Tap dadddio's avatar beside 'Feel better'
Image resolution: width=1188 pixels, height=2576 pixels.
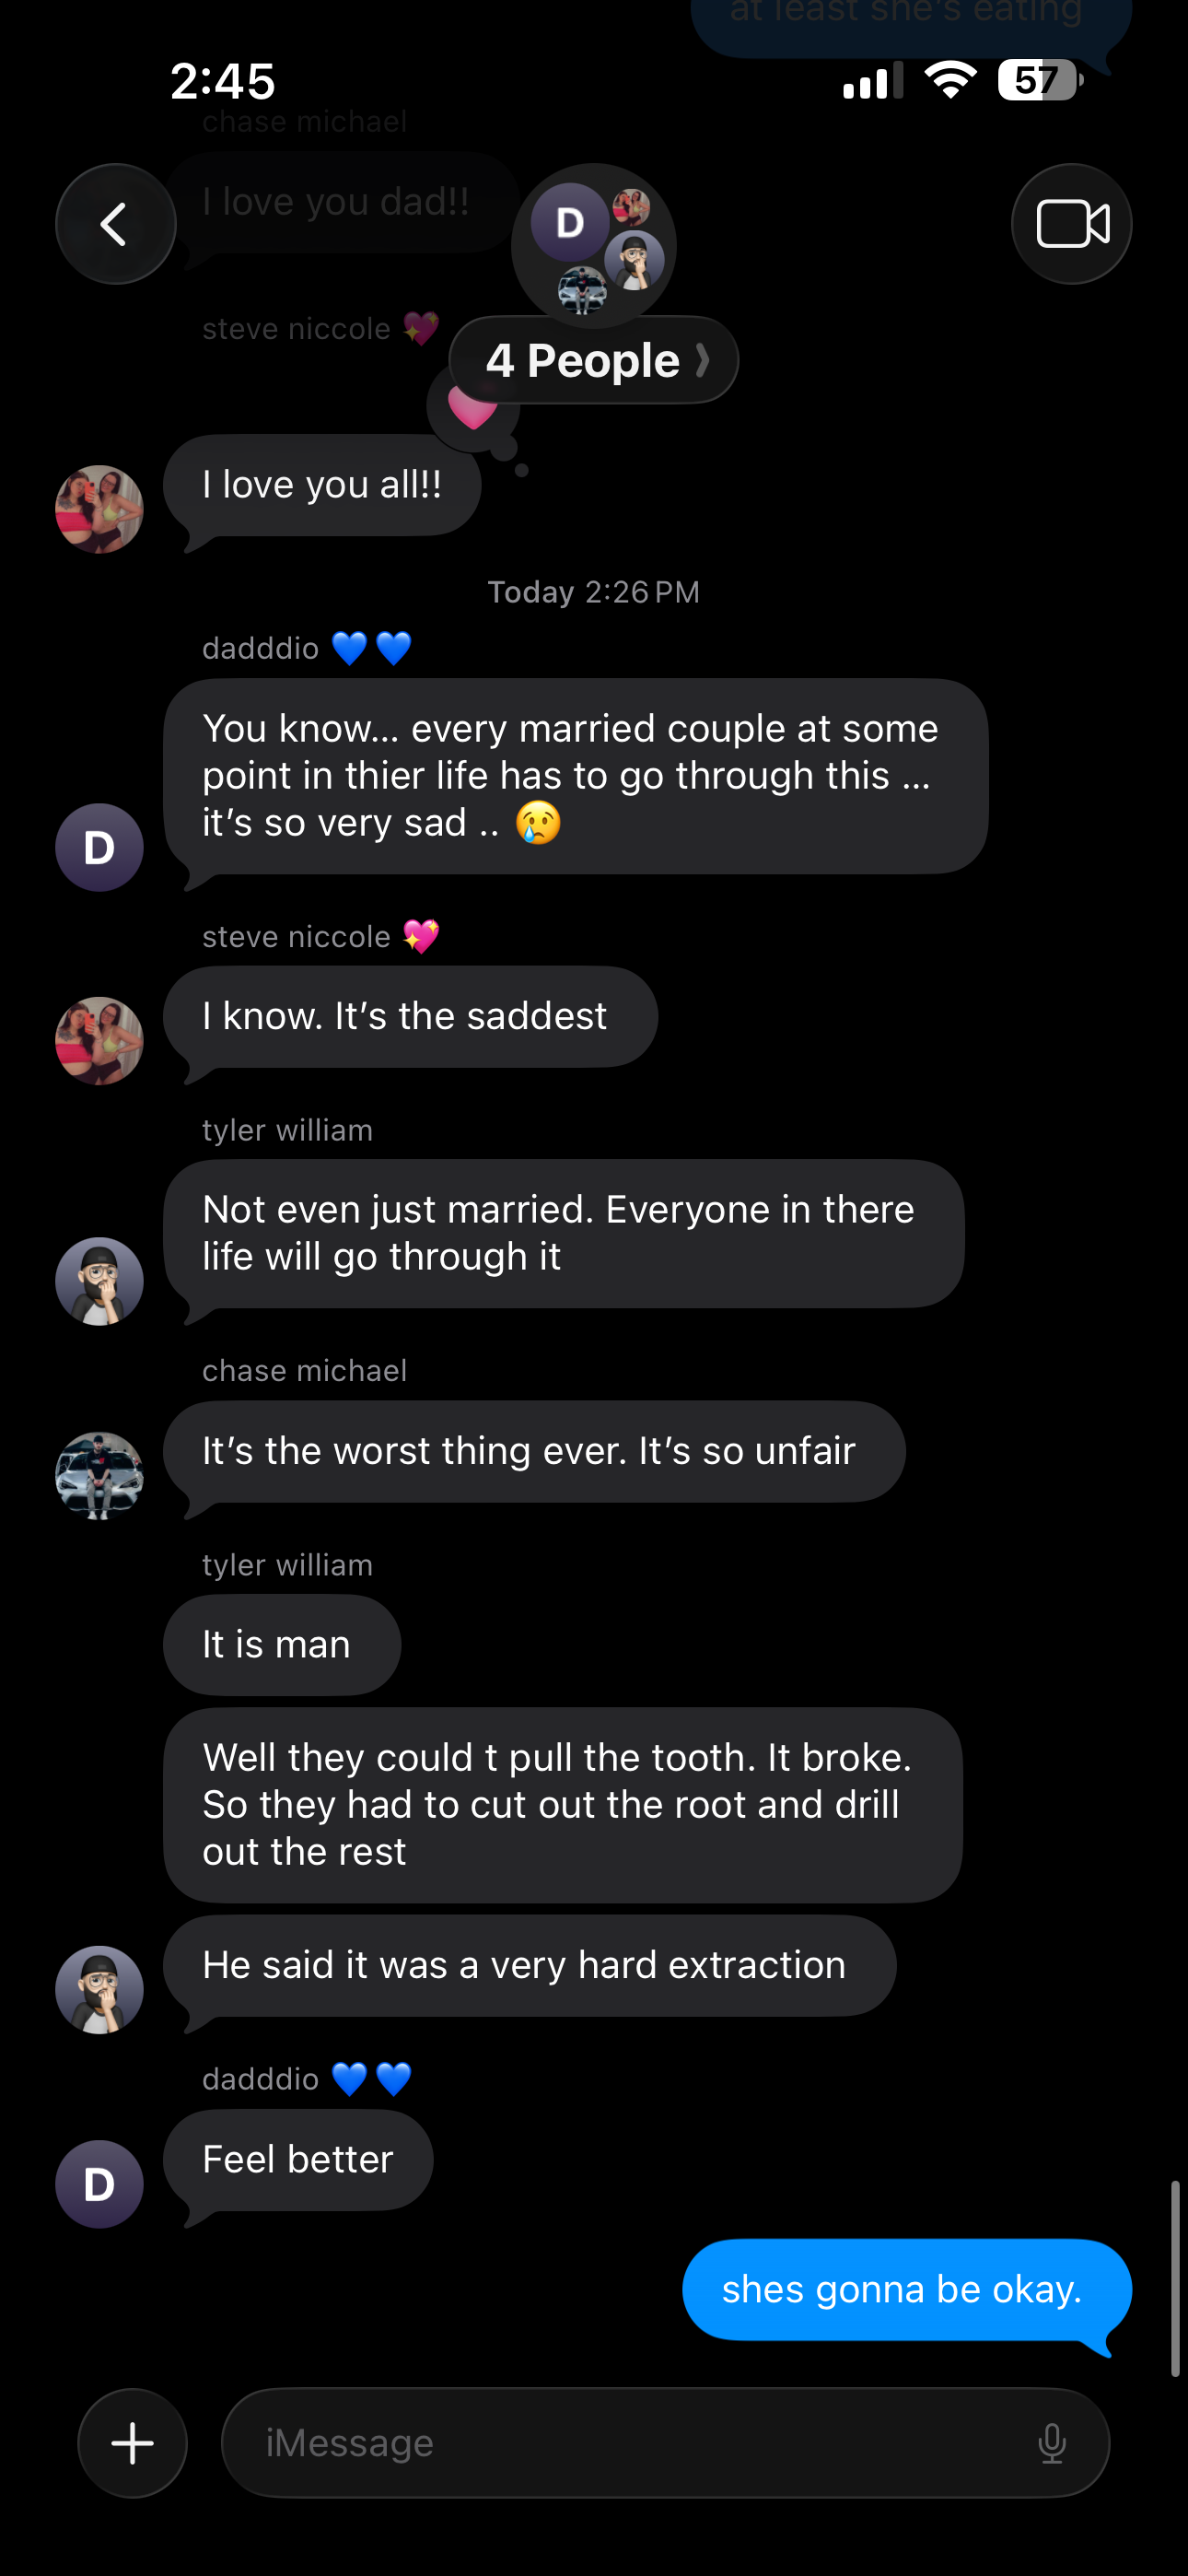click(x=99, y=2184)
